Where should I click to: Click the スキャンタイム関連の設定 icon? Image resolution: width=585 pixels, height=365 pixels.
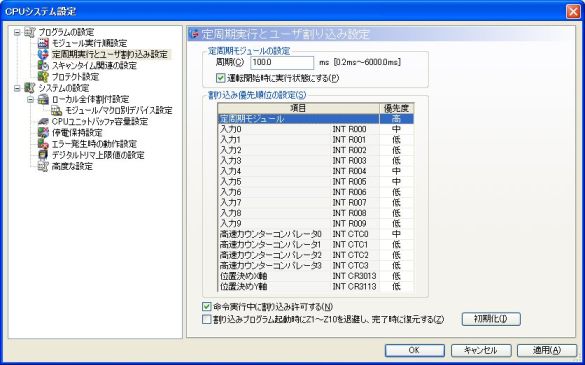43,66
